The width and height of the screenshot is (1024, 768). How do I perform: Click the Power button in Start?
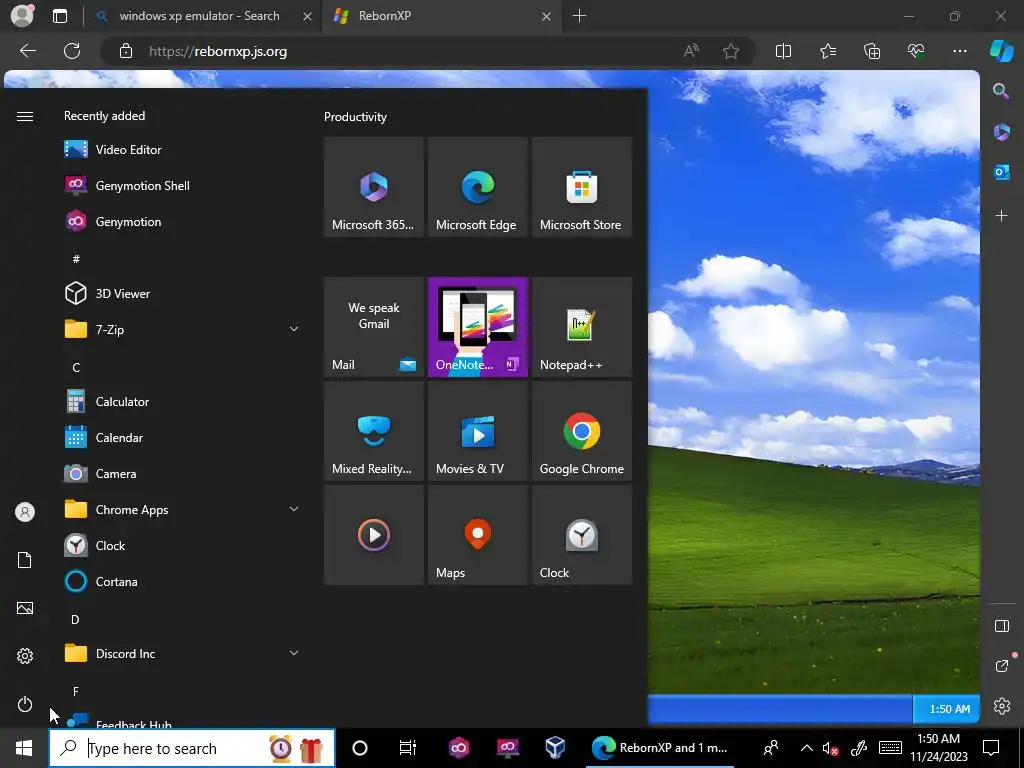25,704
